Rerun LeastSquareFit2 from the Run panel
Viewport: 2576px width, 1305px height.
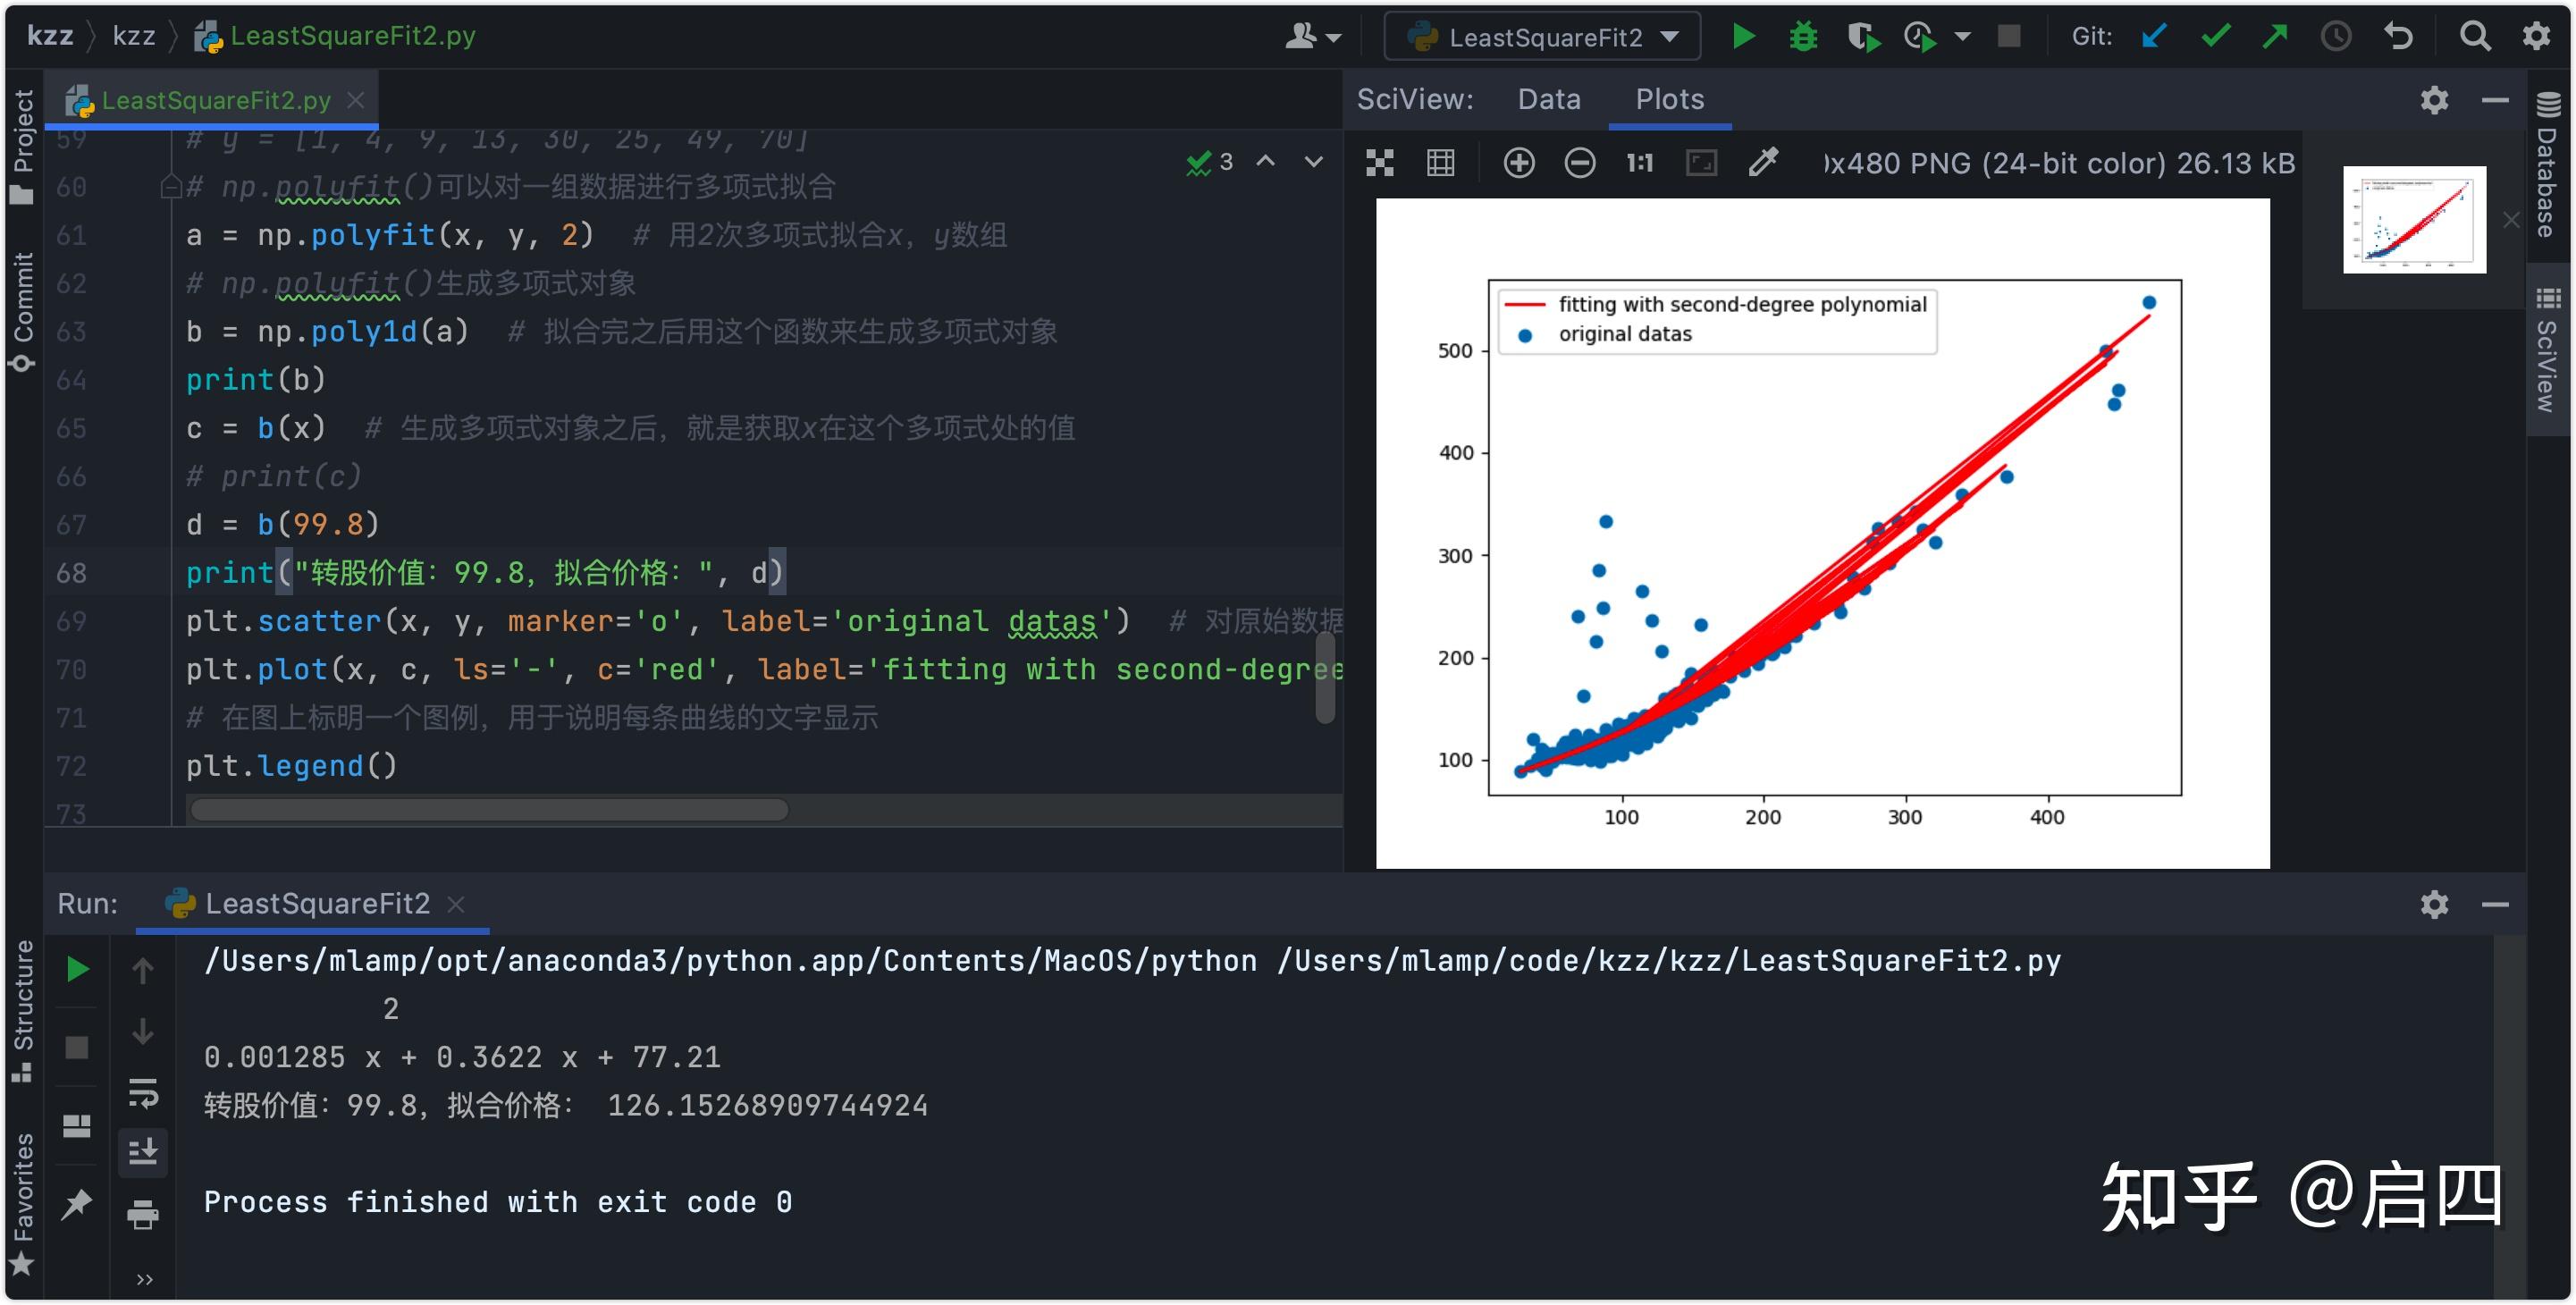tap(77, 967)
